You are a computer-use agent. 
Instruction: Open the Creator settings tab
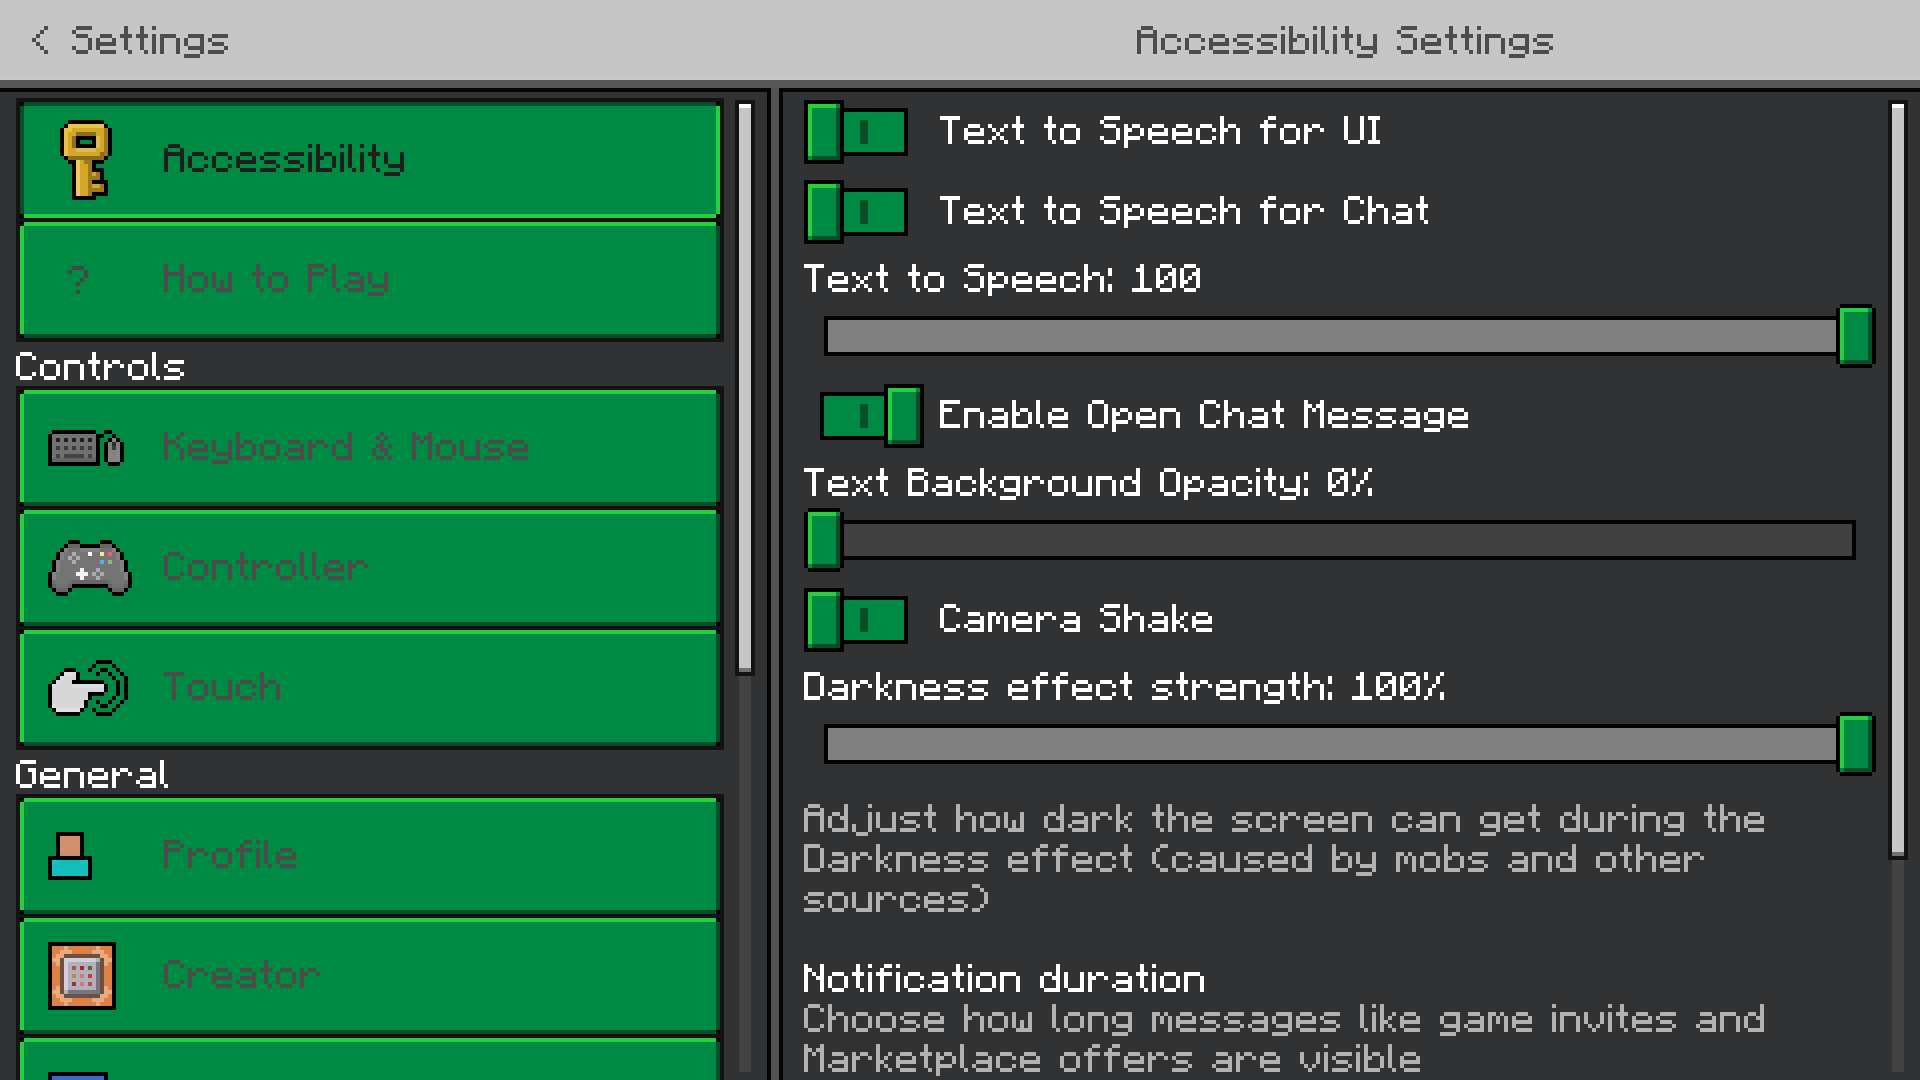[x=370, y=976]
